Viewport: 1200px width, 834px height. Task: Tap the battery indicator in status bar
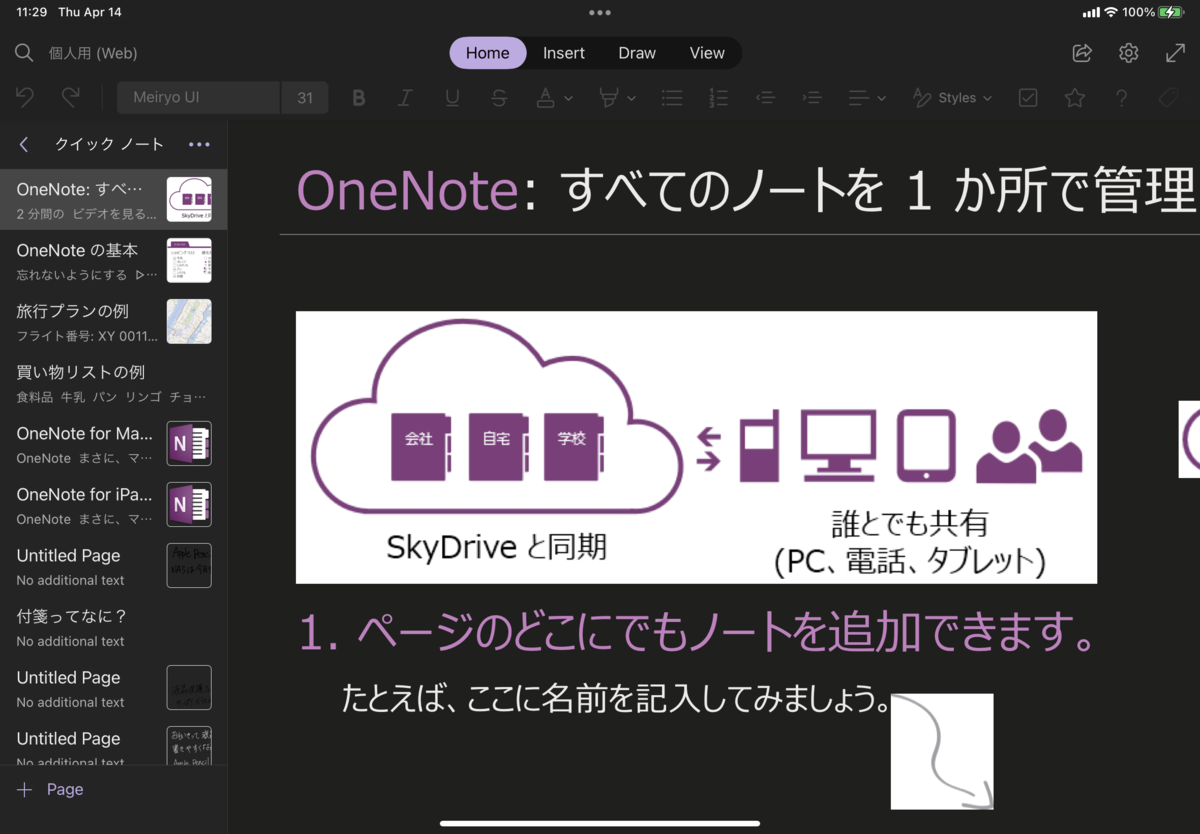pos(1171,12)
